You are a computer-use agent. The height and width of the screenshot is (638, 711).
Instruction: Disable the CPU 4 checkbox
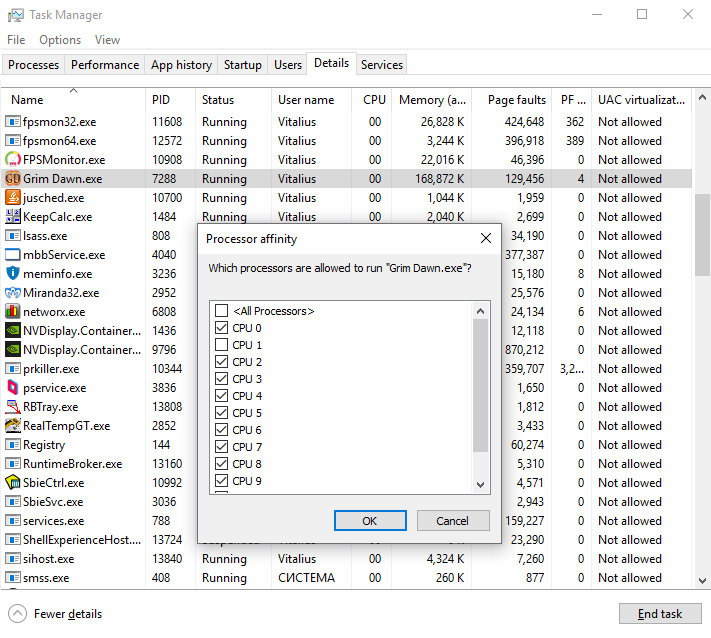221,396
